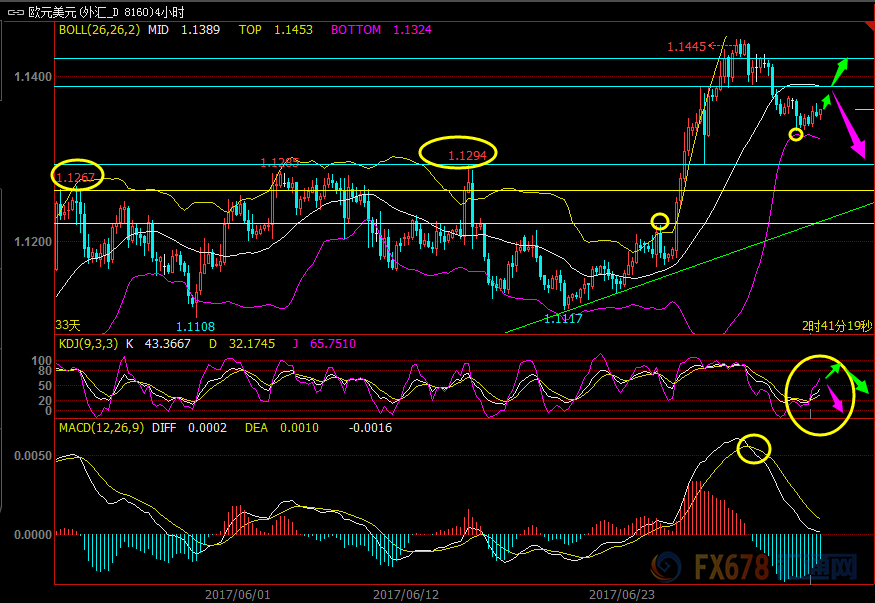This screenshot has width=875, height=603.
Task: Click the 1.1445 high price marker
Action: pos(687,47)
